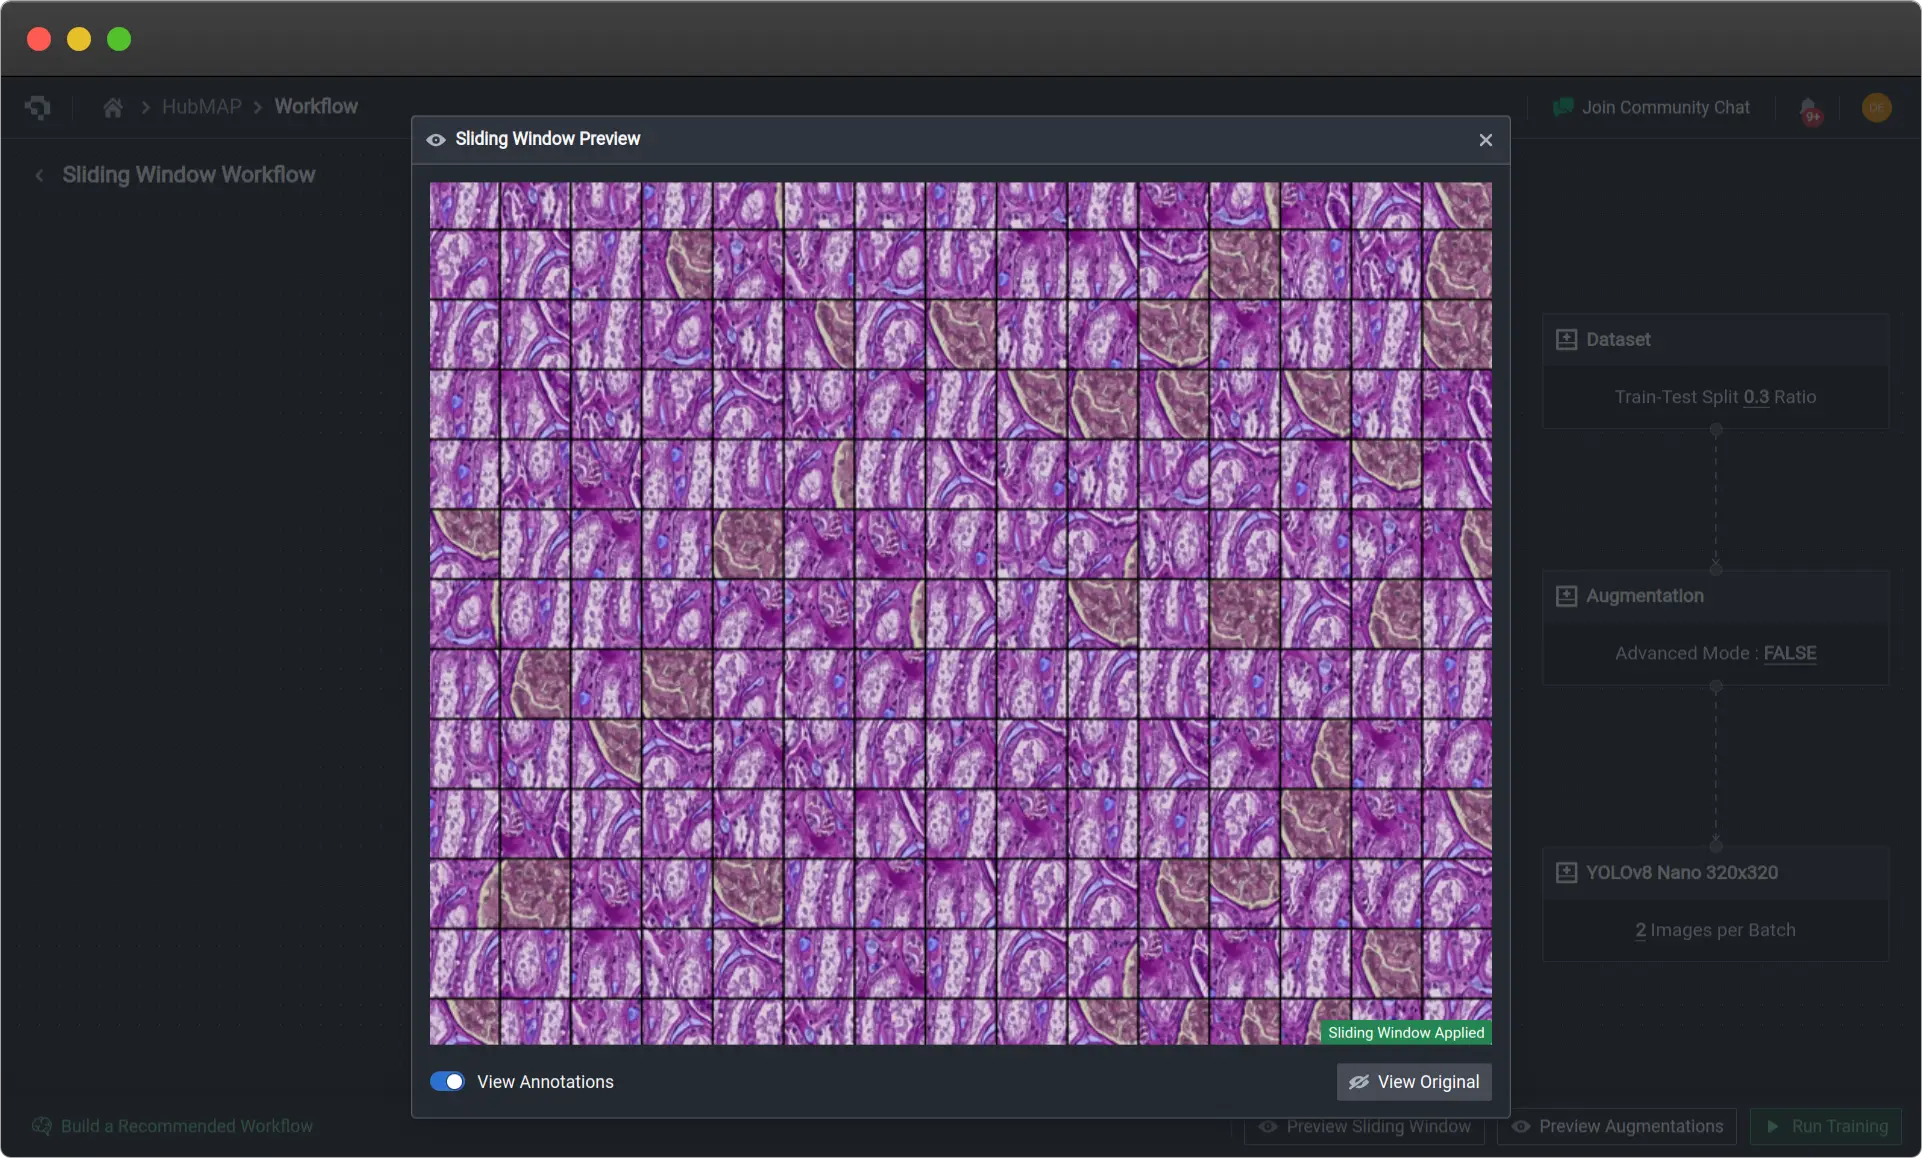Click the Run Training button

coord(1824,1126)
